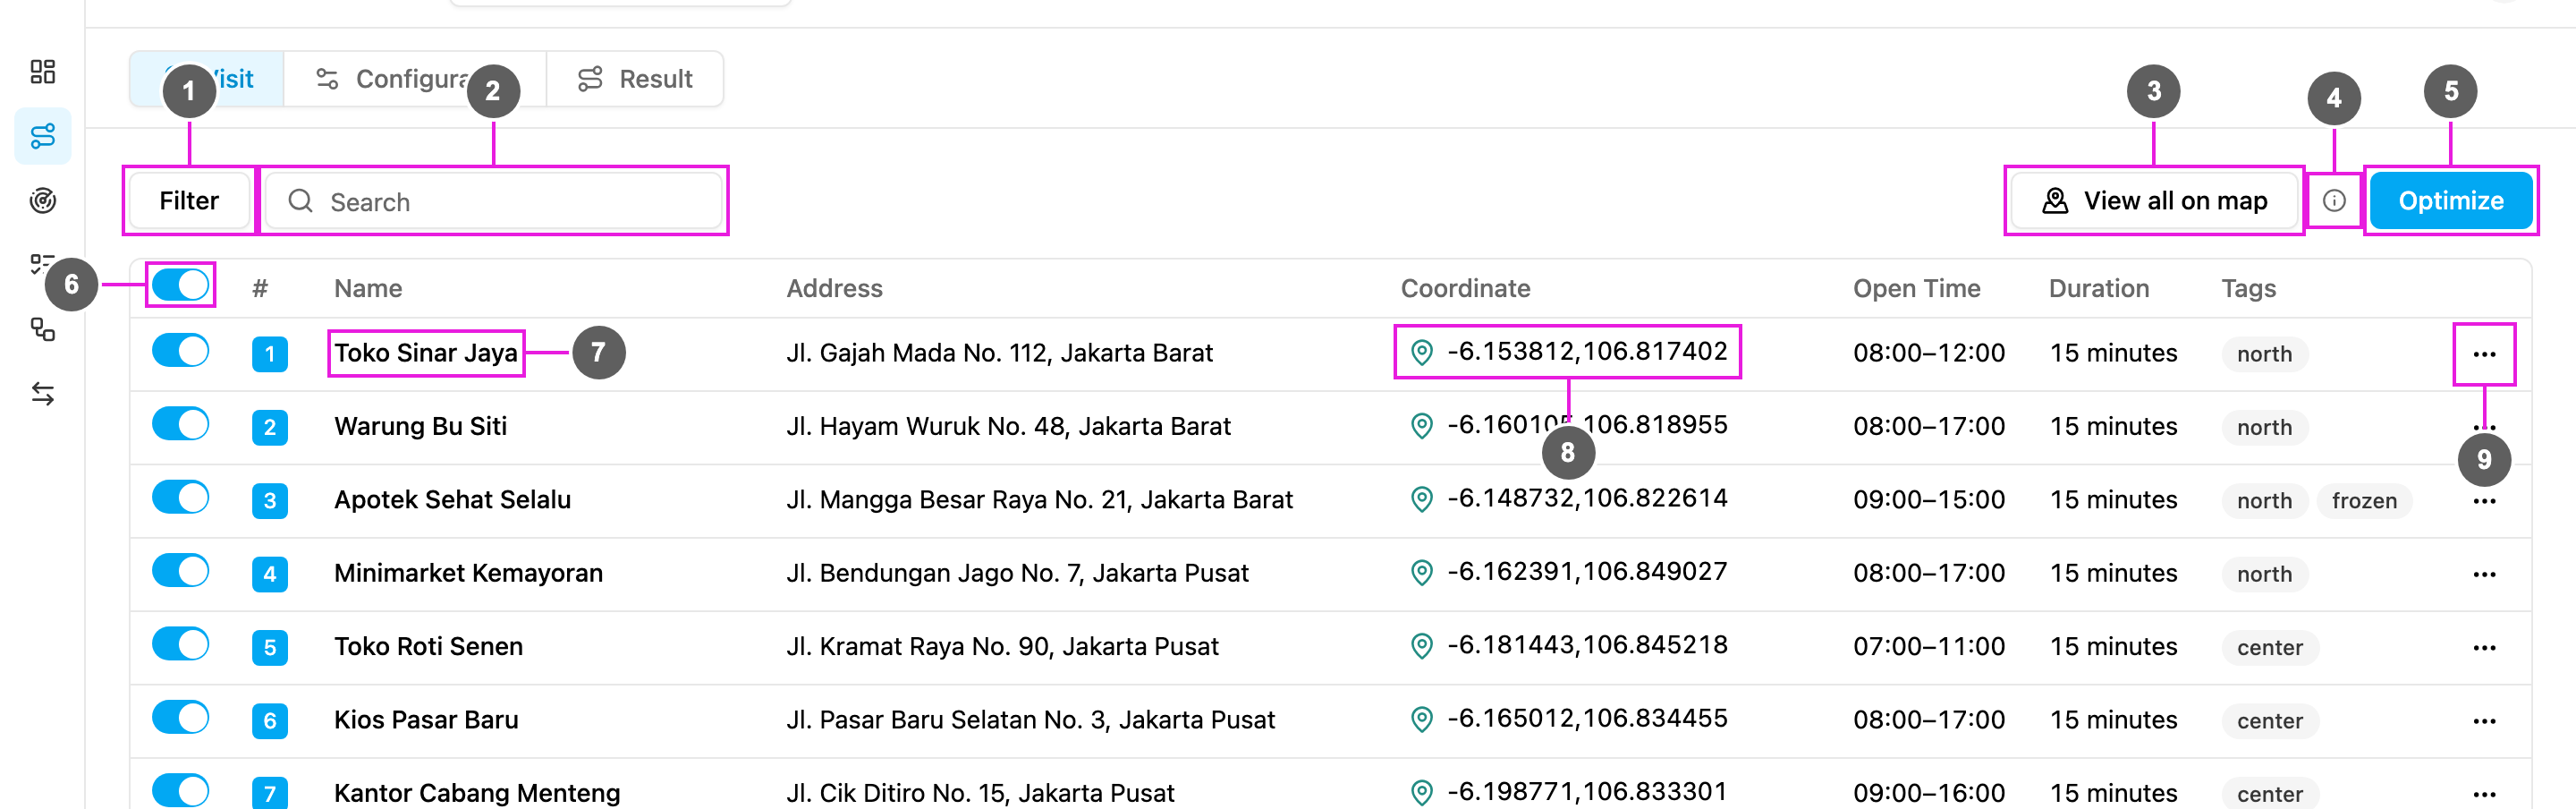2576x809 pixels.
Task: Toggle all visits switch in table header
Action: 181,285
